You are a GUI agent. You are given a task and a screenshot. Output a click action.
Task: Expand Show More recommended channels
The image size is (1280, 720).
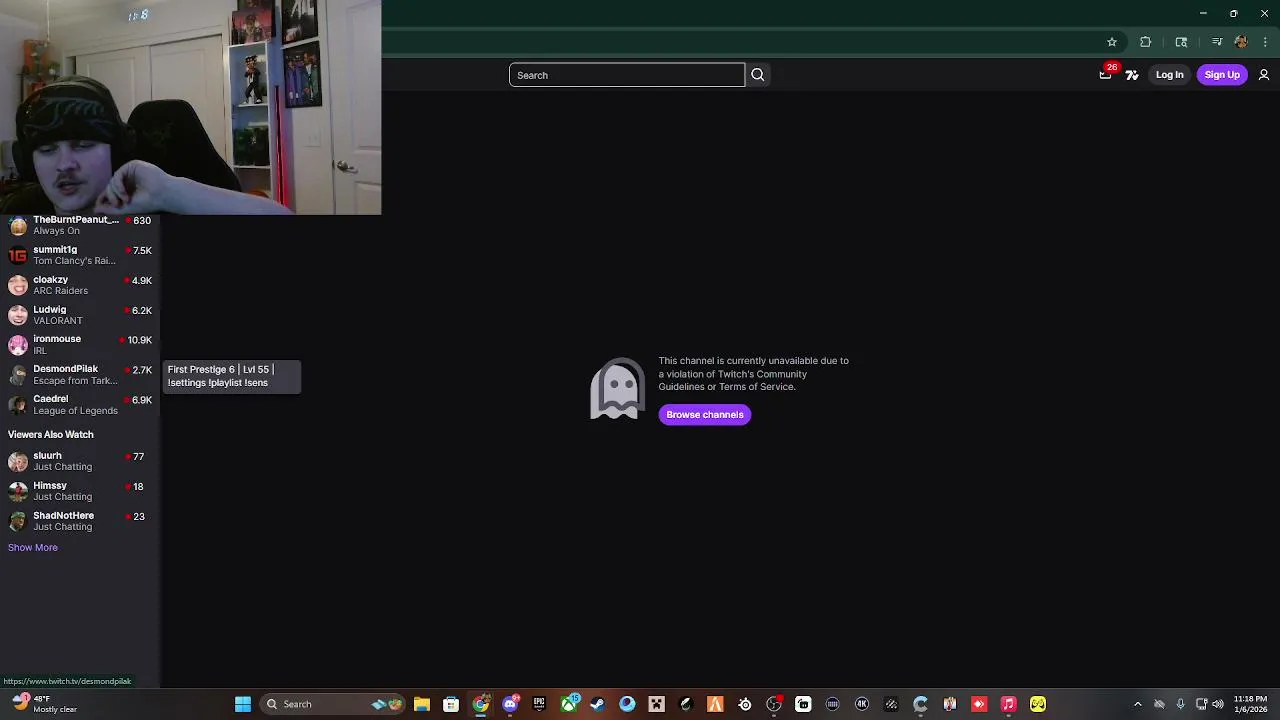33,547
